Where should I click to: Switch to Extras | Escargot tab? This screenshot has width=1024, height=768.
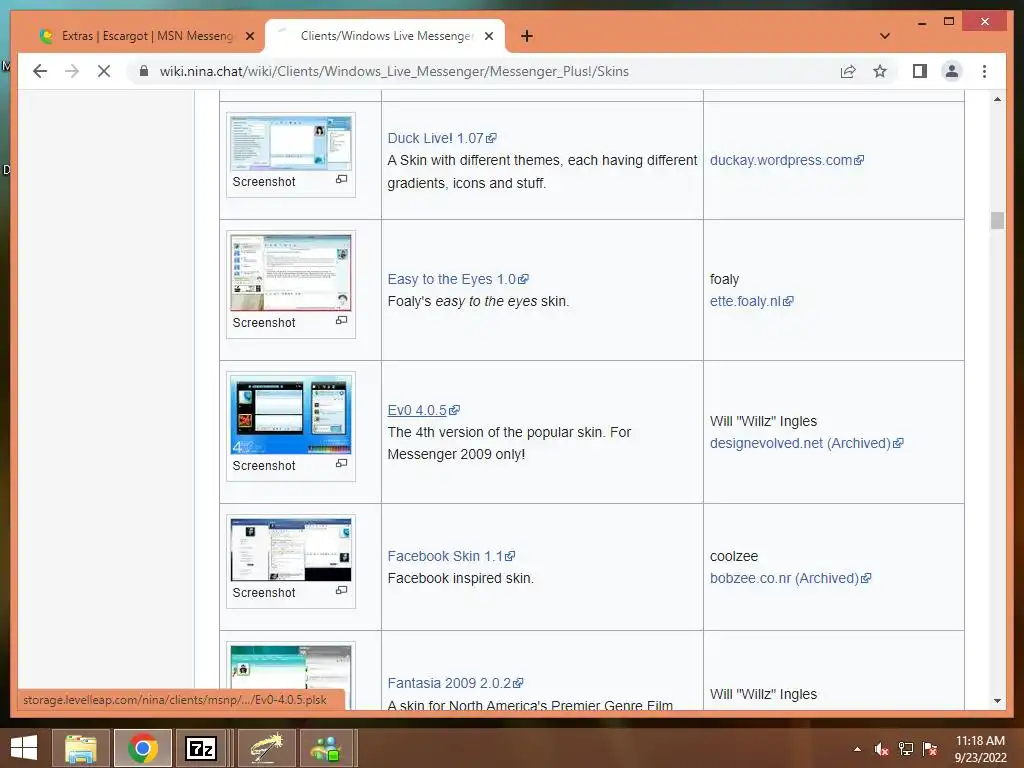tap(146, 36)
